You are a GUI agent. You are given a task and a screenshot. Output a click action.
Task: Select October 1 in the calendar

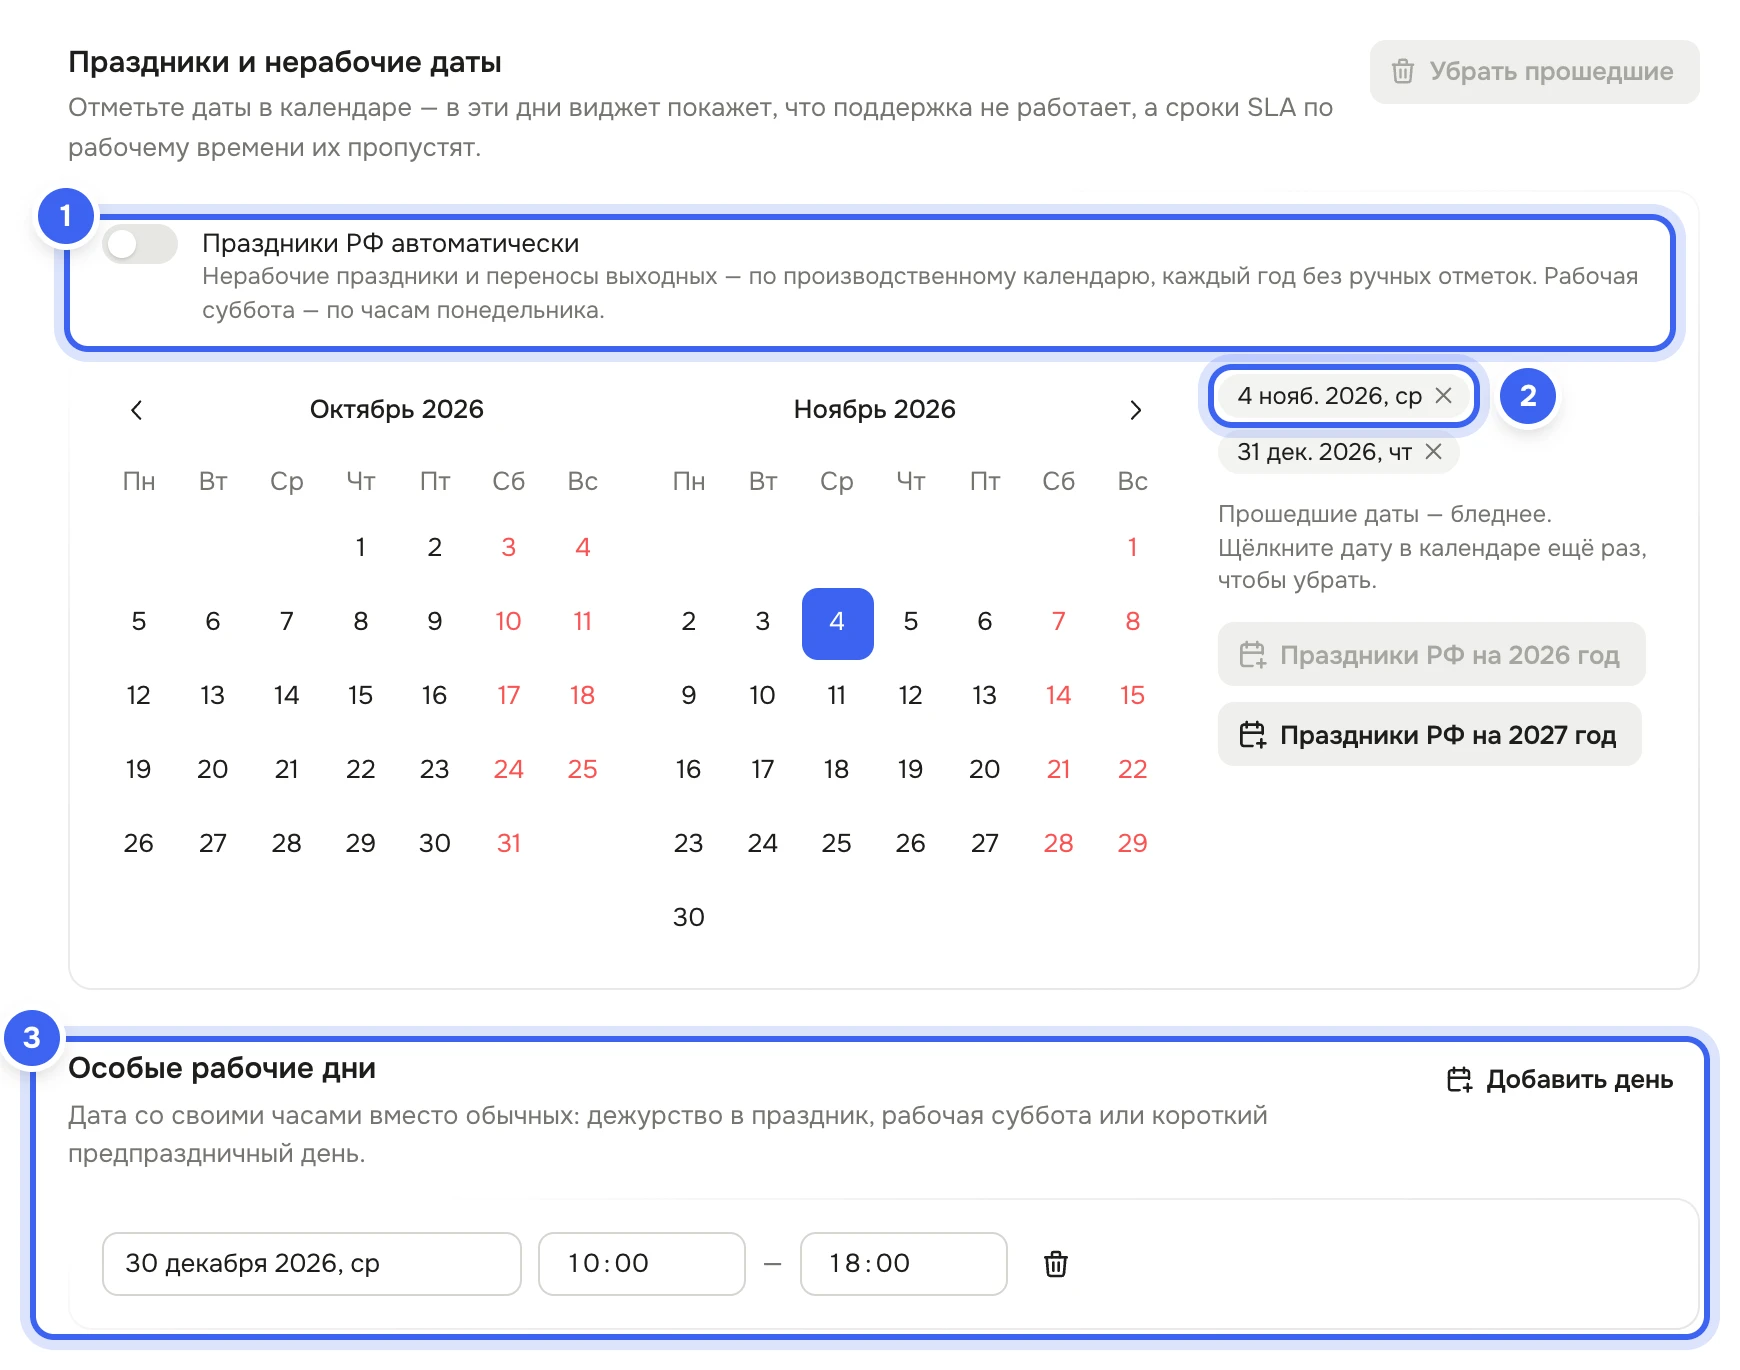[x=361, y=548]
